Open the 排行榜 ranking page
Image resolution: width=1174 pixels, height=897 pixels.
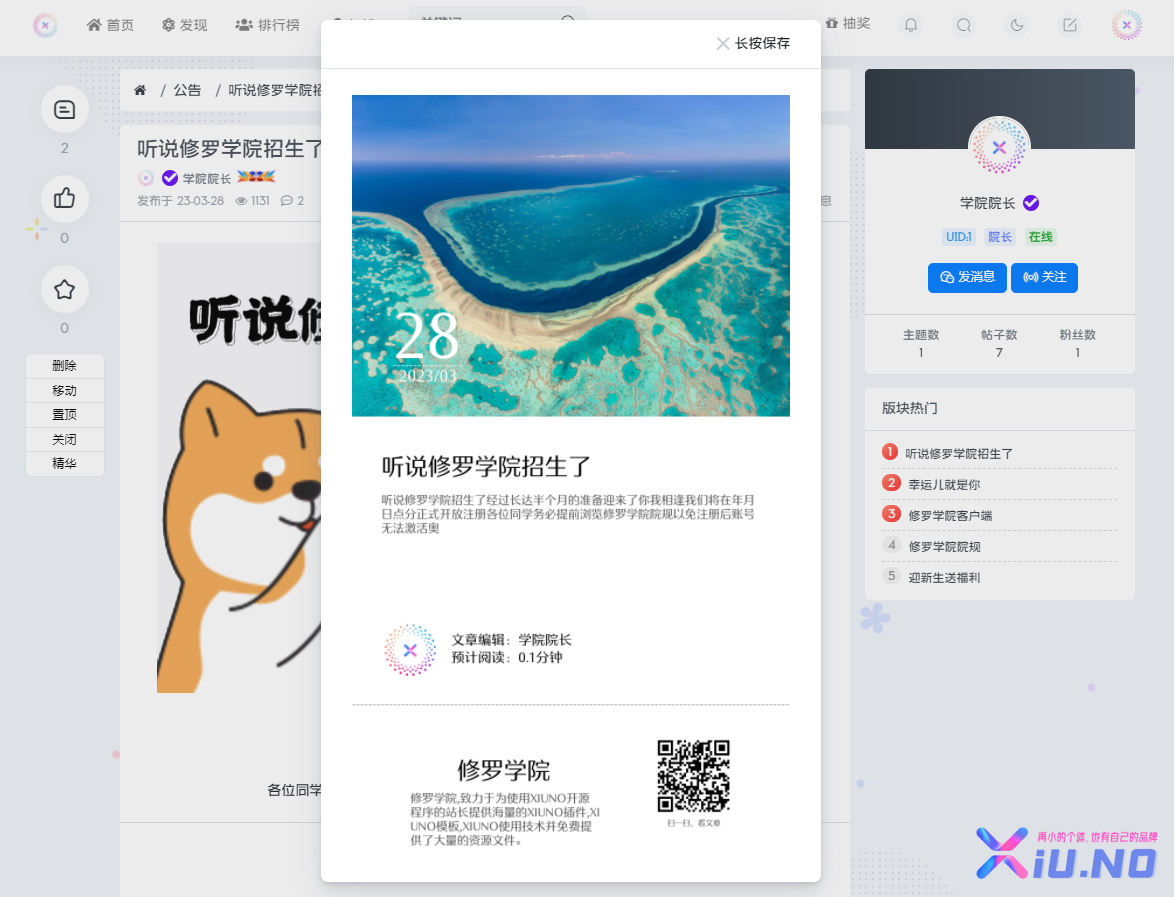[267, 25]
